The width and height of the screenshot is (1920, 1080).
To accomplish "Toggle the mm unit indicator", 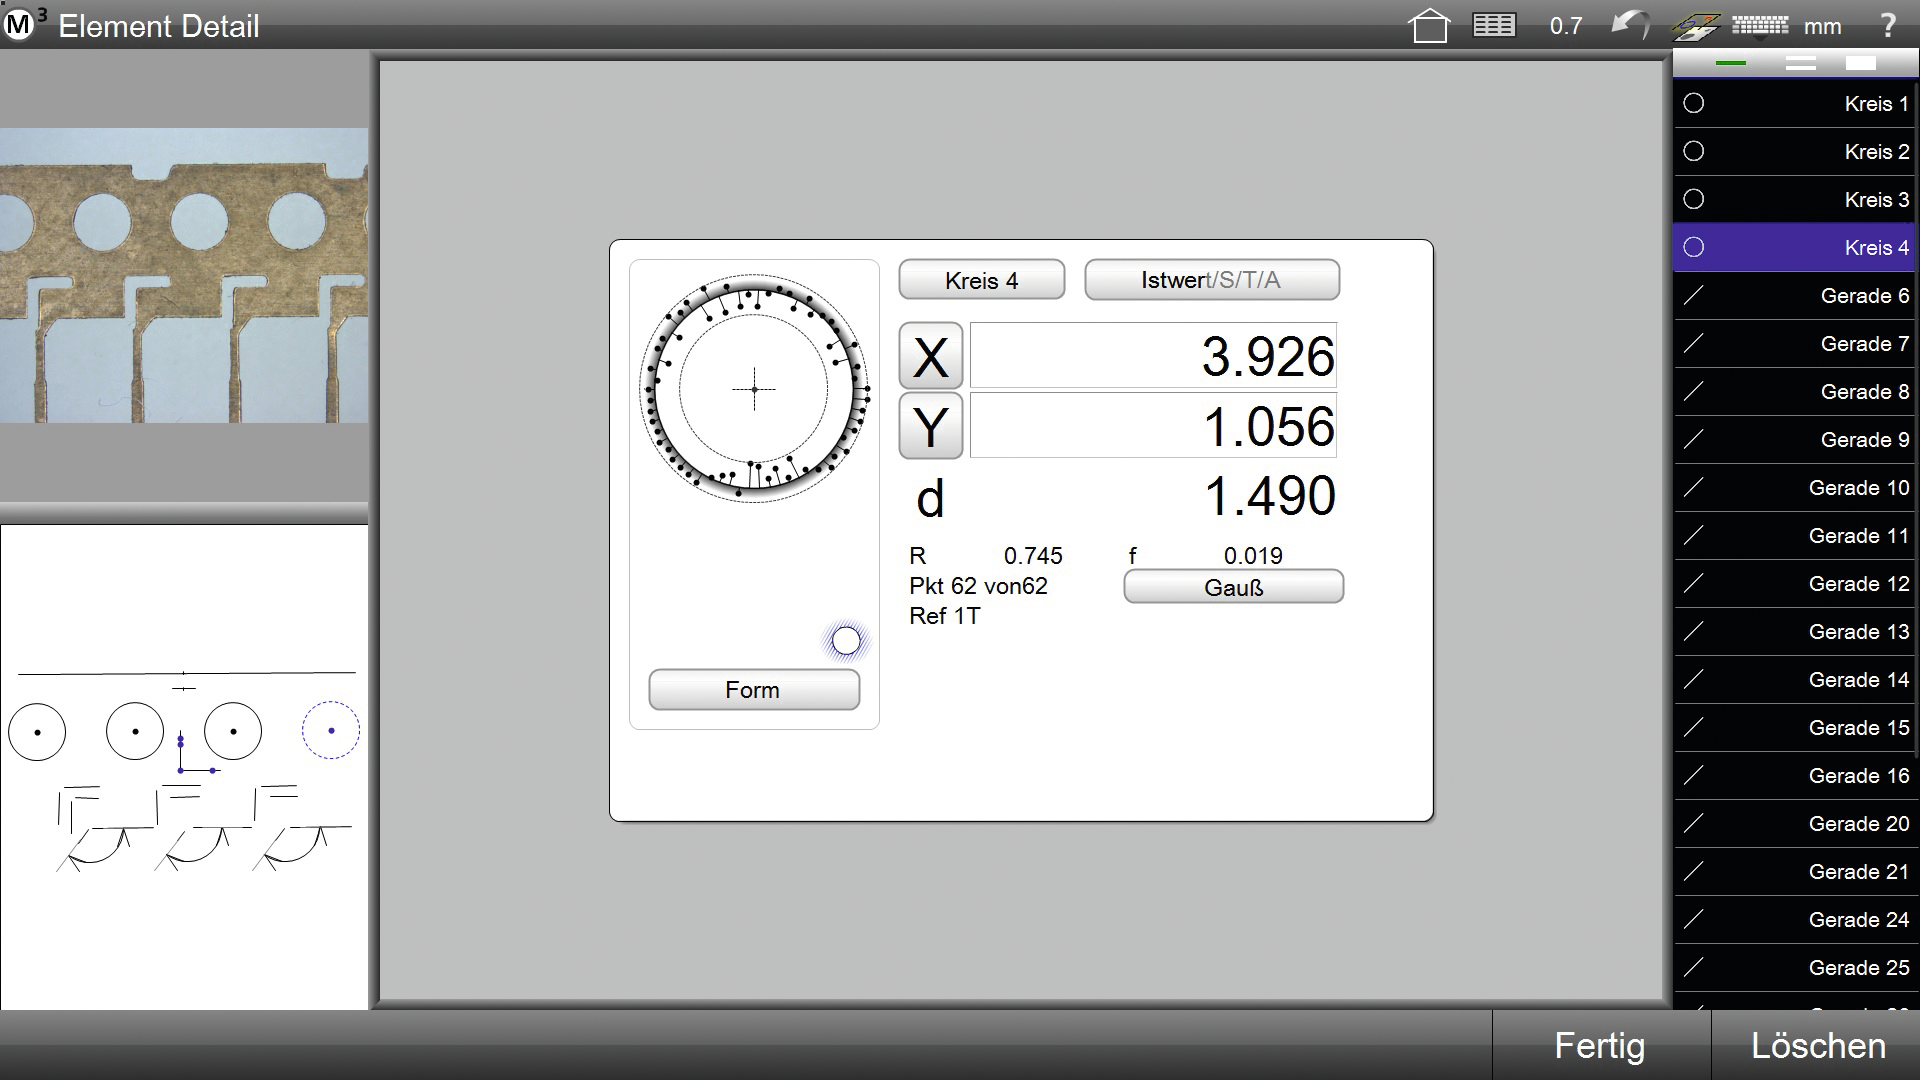I will click(x=1823, y=27).
